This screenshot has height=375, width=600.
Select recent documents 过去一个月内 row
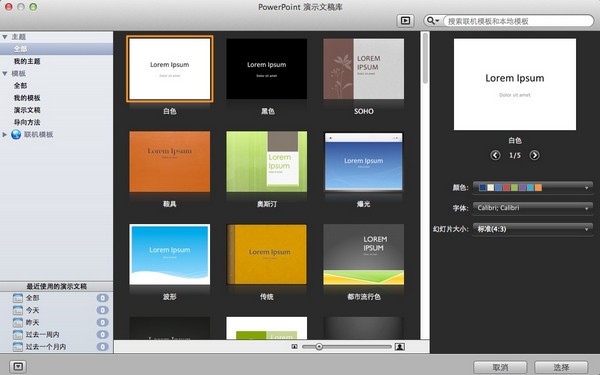tap(56, 347)
